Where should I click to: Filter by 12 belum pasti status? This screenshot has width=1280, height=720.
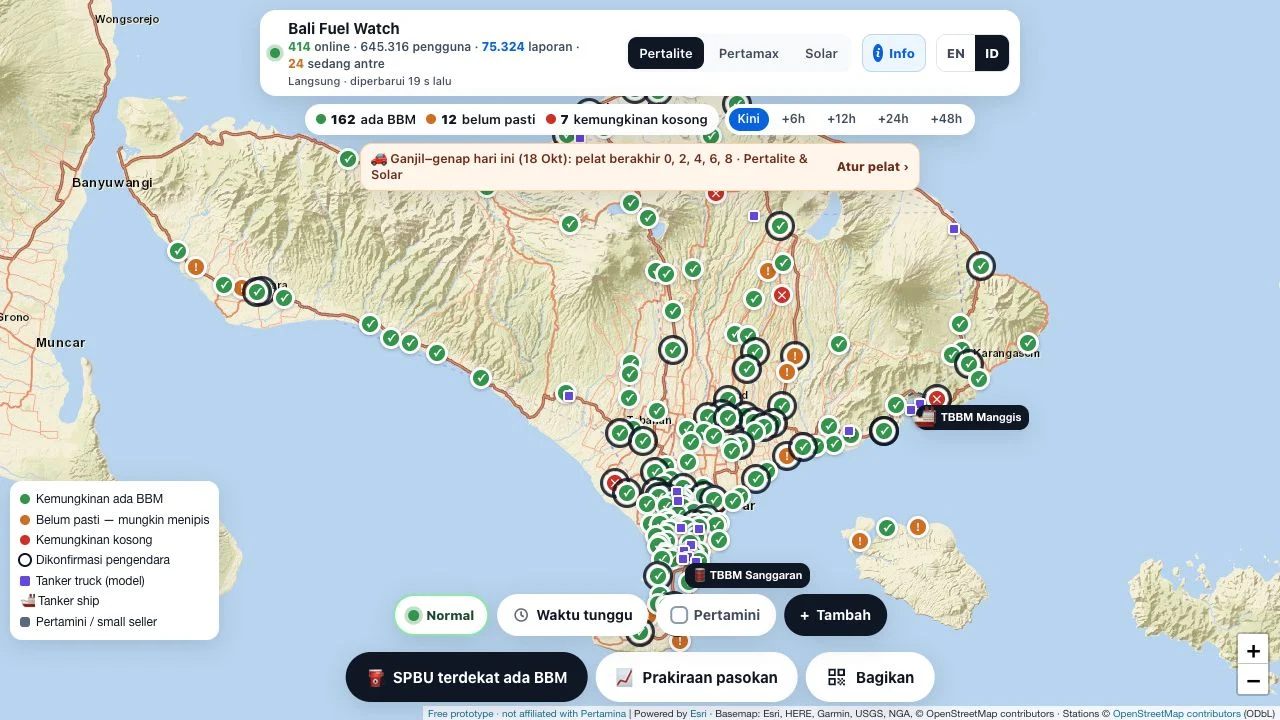coord(480,119)
